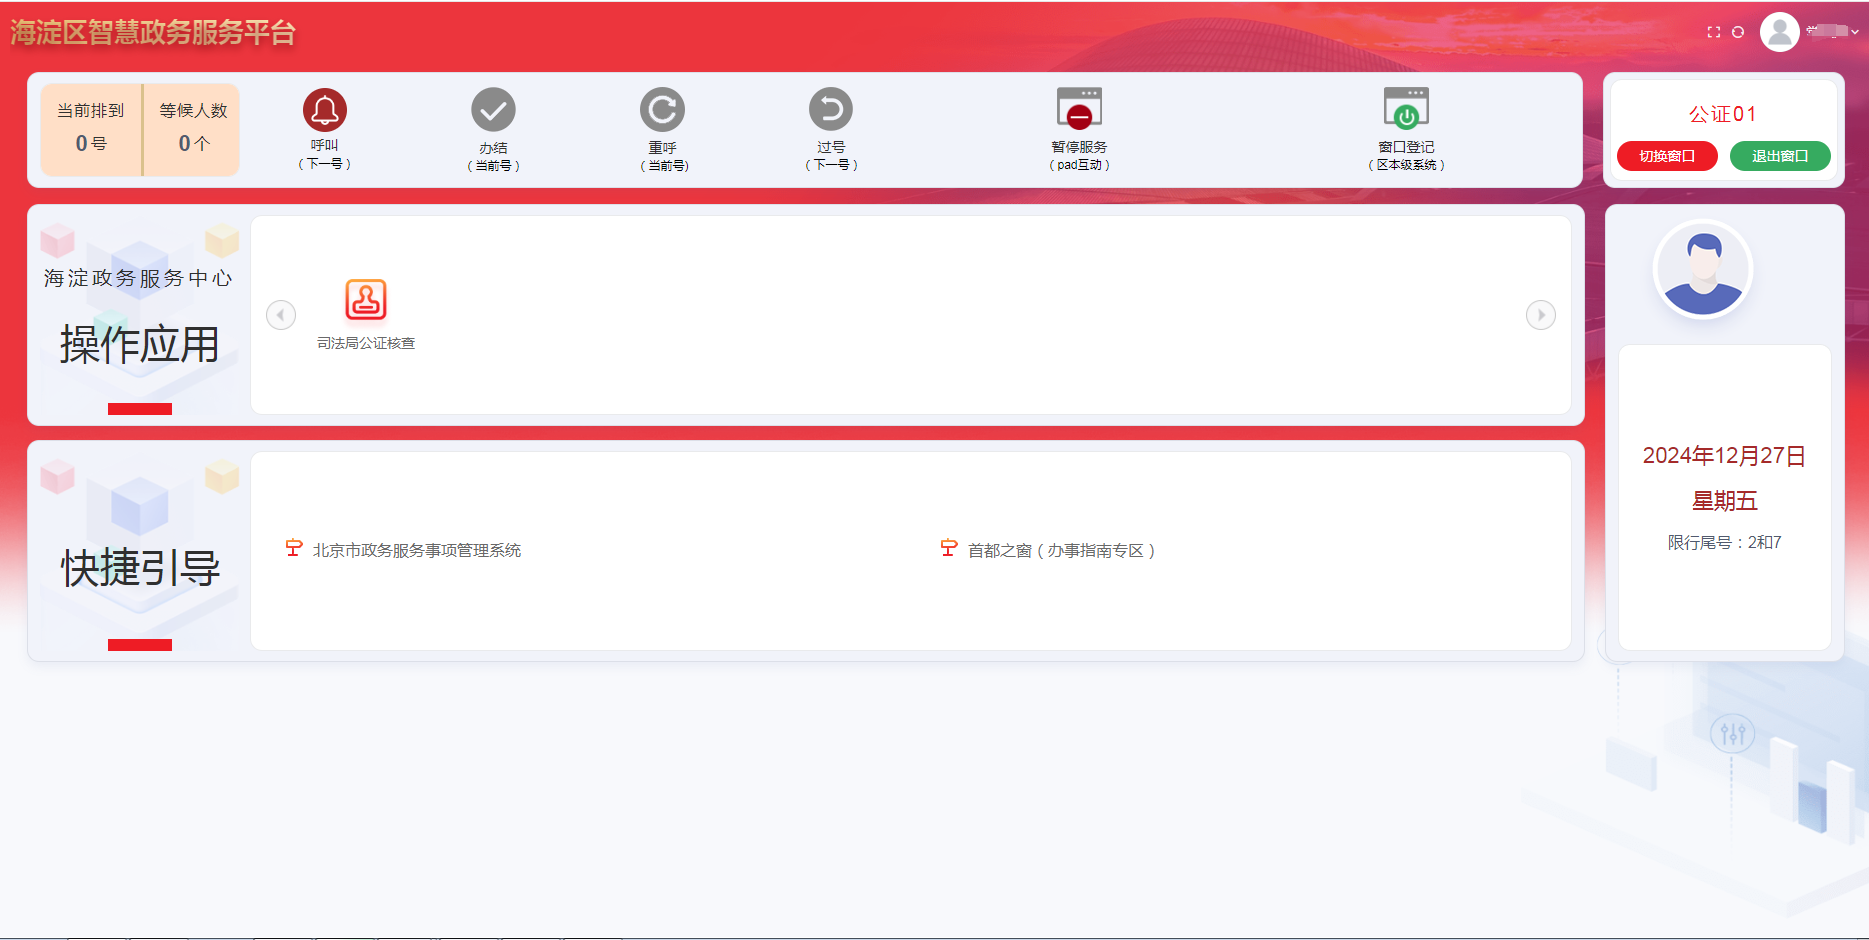1869x940 pixels.
Task: Click the 暂停服务 pause service icon
Action: (x=1078, y=109)
